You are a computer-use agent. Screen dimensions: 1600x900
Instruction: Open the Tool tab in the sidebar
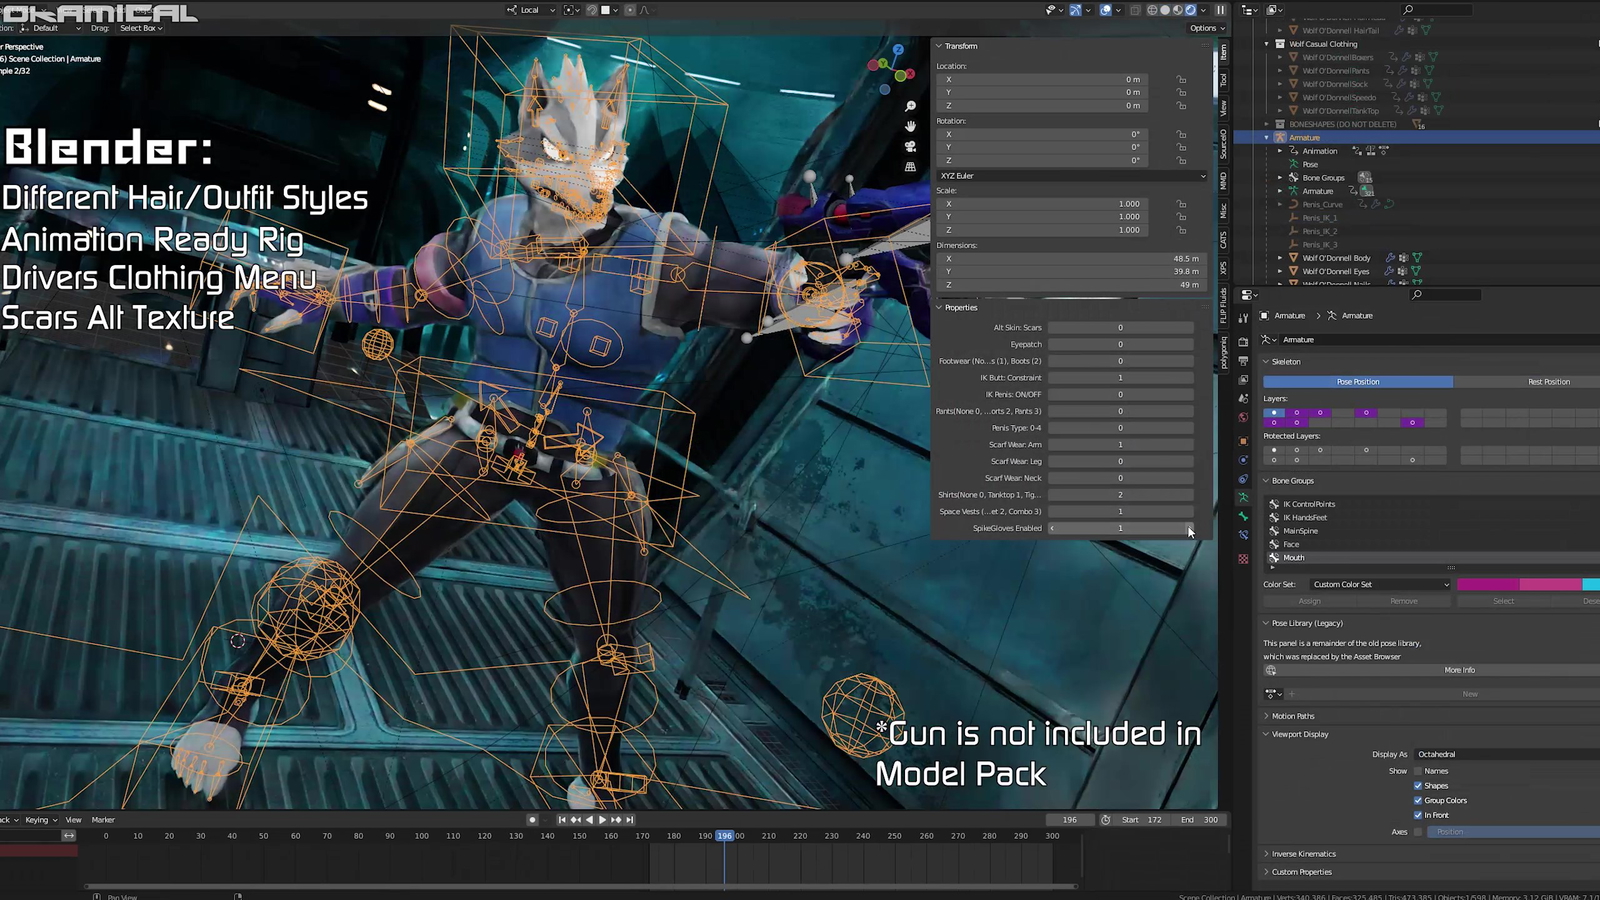[x=1223, y=80]
